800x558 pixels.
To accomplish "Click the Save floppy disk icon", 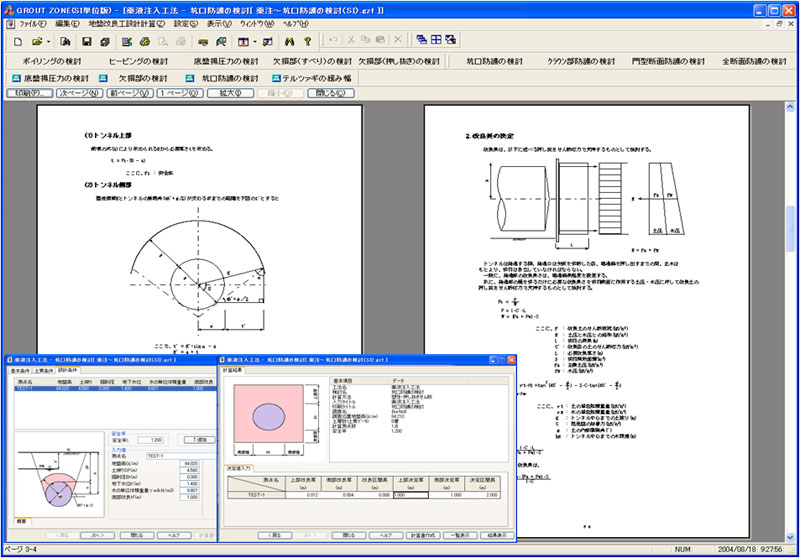I will pyautogui.click(x=87, y=41).
